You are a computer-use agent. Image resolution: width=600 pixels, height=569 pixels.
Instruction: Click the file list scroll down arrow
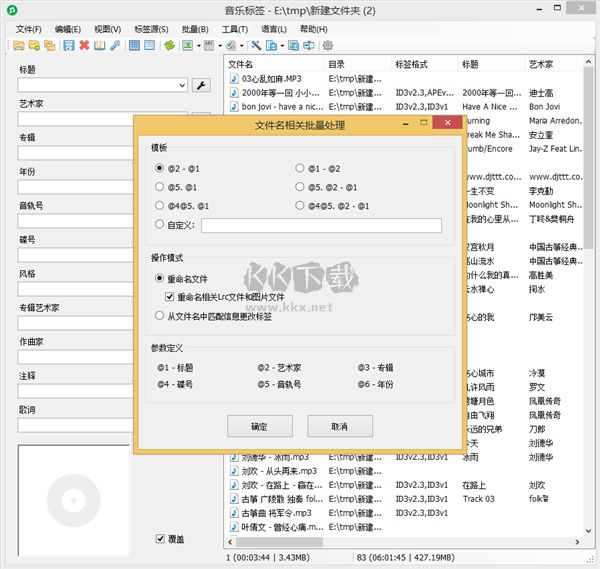coord(589,531)
